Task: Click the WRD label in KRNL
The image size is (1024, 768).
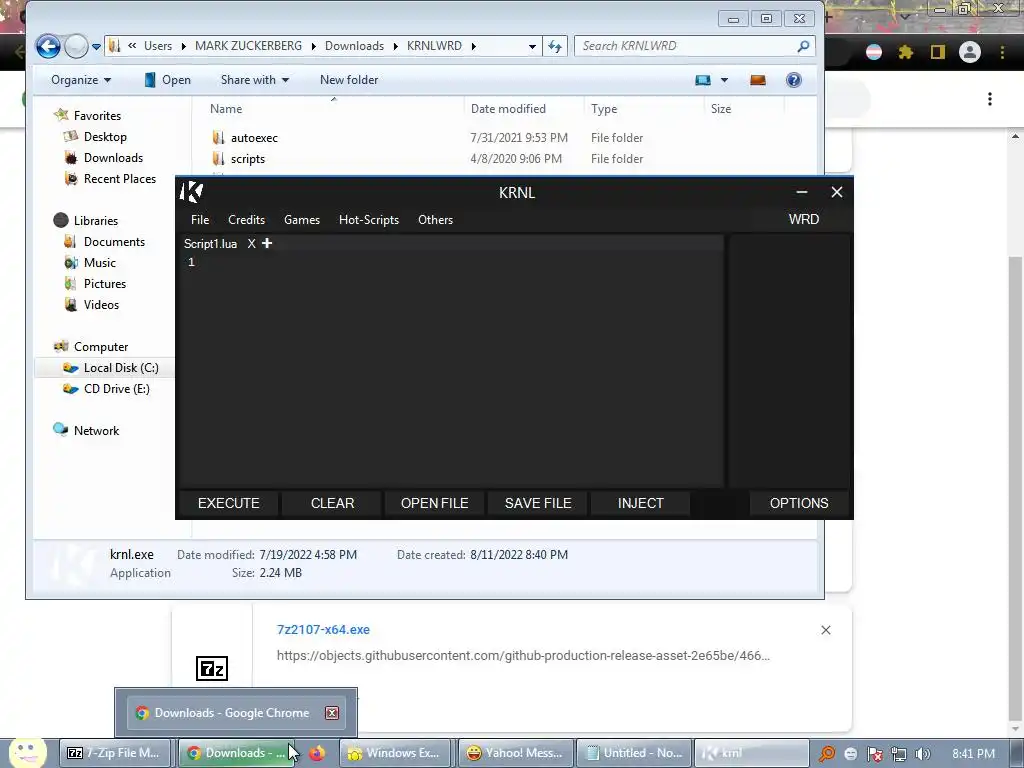Action: tap(803, 219)
